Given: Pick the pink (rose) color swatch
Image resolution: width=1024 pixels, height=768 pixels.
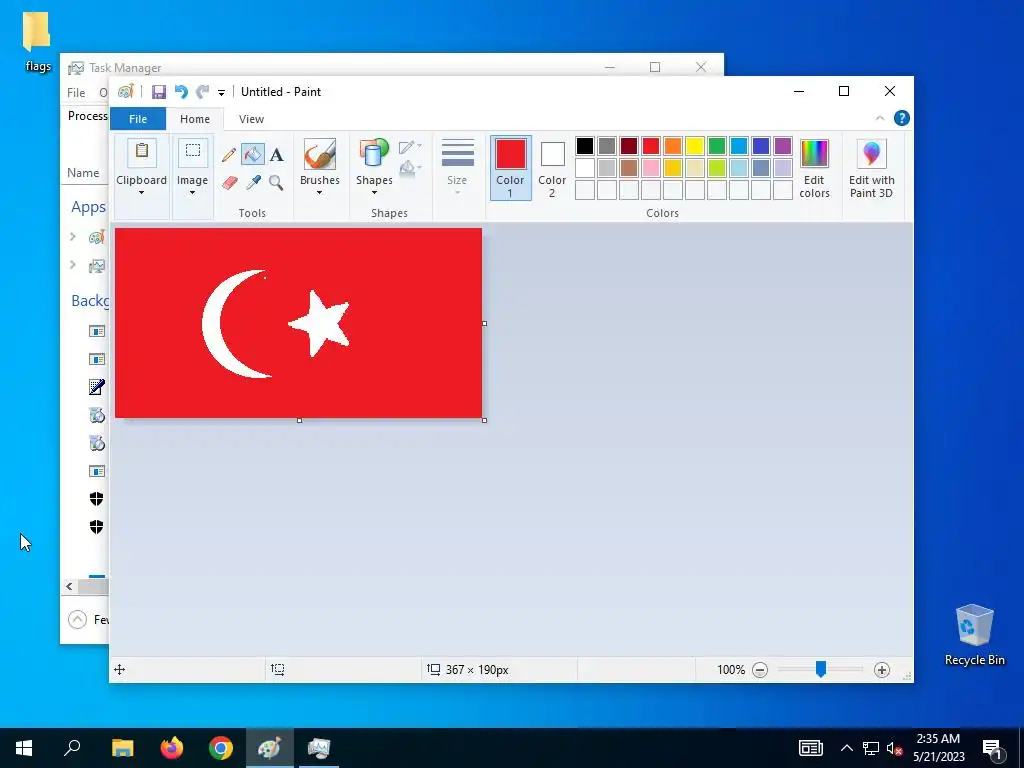Looking at the screenshot, I should (651, 168).
